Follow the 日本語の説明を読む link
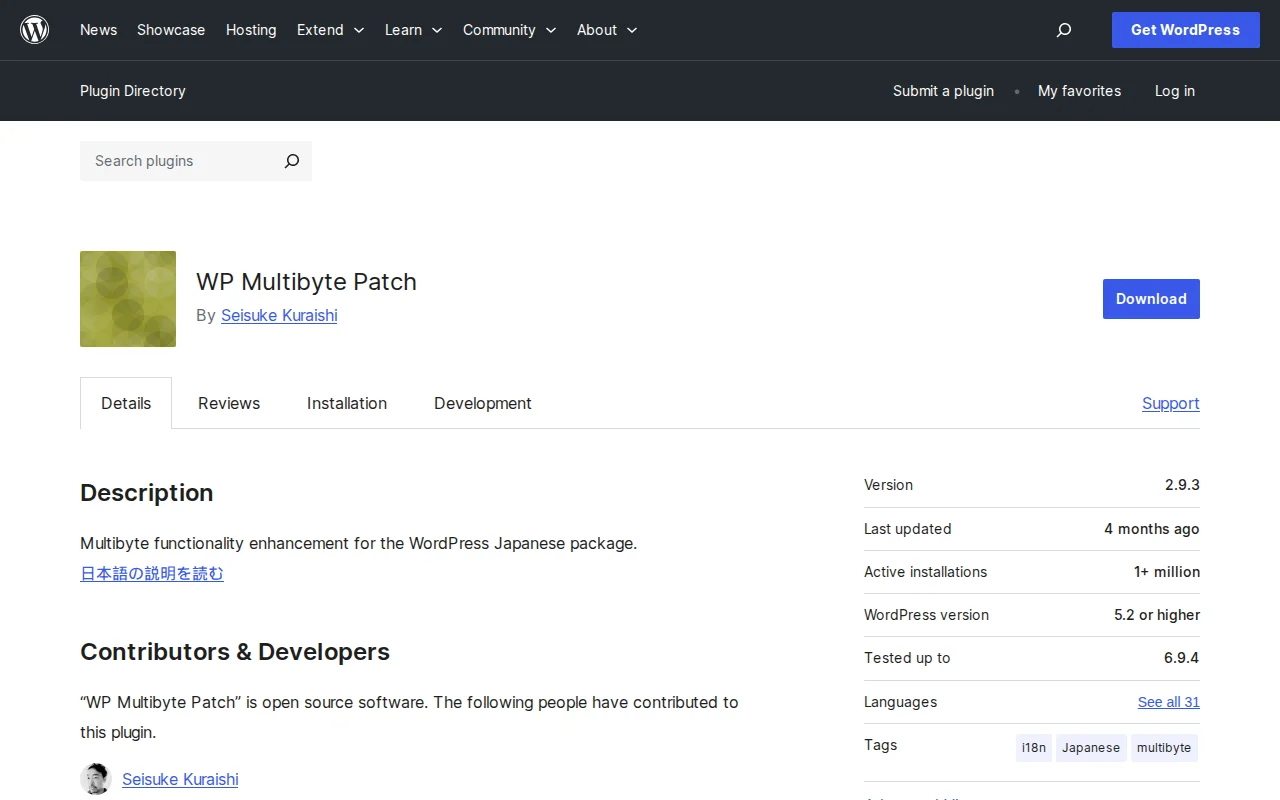Screen dimensions: 1280x800 point(151,573)
